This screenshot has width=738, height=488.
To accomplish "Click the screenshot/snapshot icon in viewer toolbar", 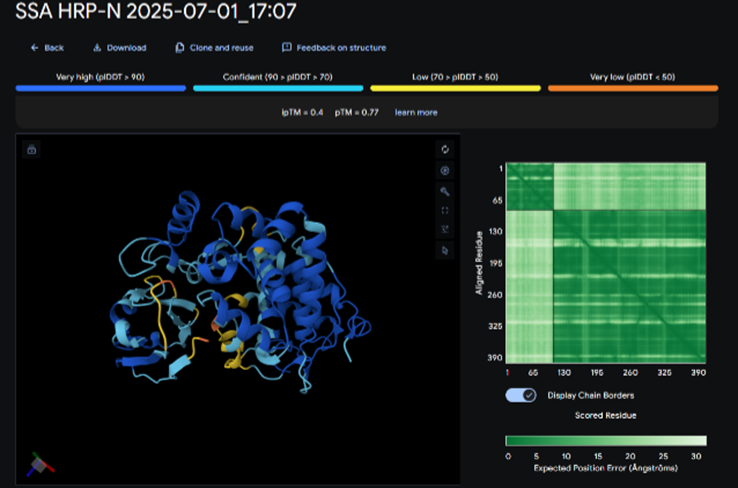I will tap(445, 170).
